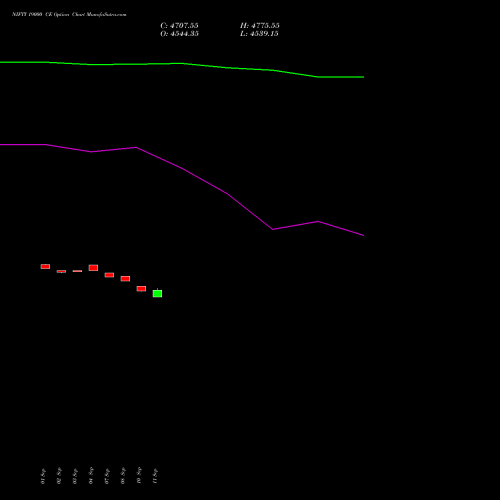Click the close value C: 4707.55

point(179,26)
